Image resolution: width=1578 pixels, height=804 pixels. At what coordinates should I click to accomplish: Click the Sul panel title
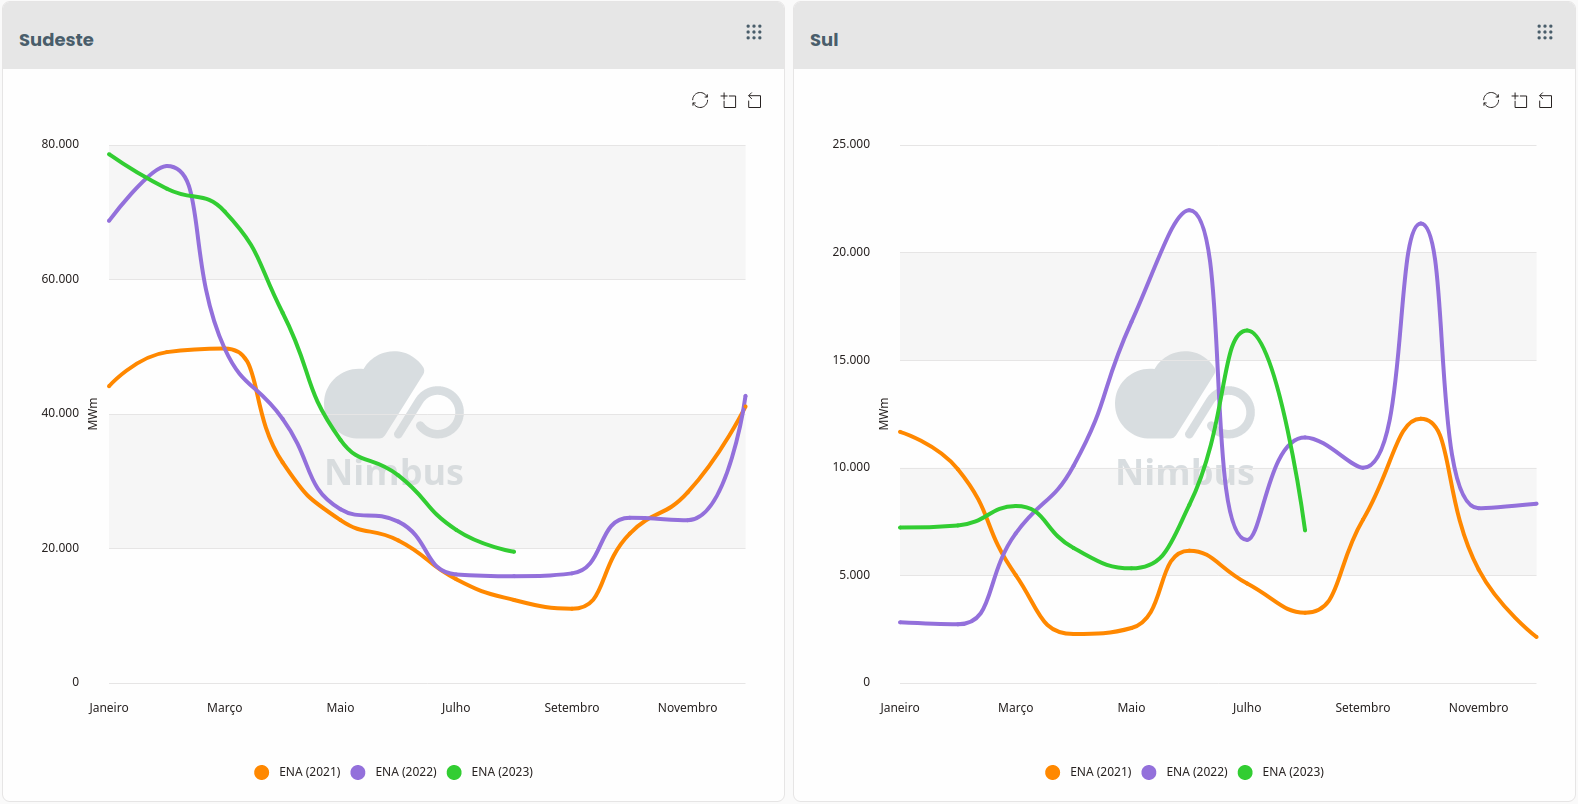click(x=824, y=40)
